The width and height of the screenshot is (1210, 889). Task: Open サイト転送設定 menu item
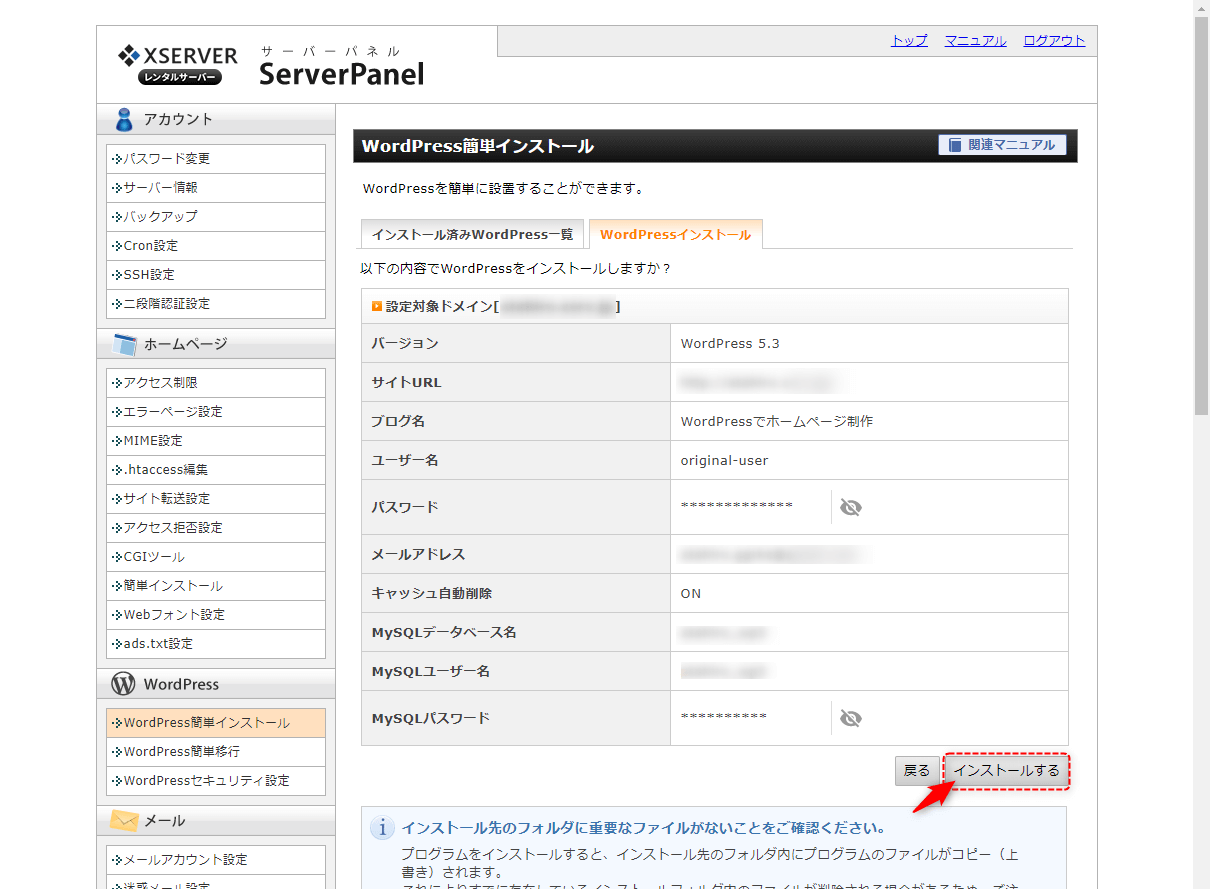tap(216, 499)
